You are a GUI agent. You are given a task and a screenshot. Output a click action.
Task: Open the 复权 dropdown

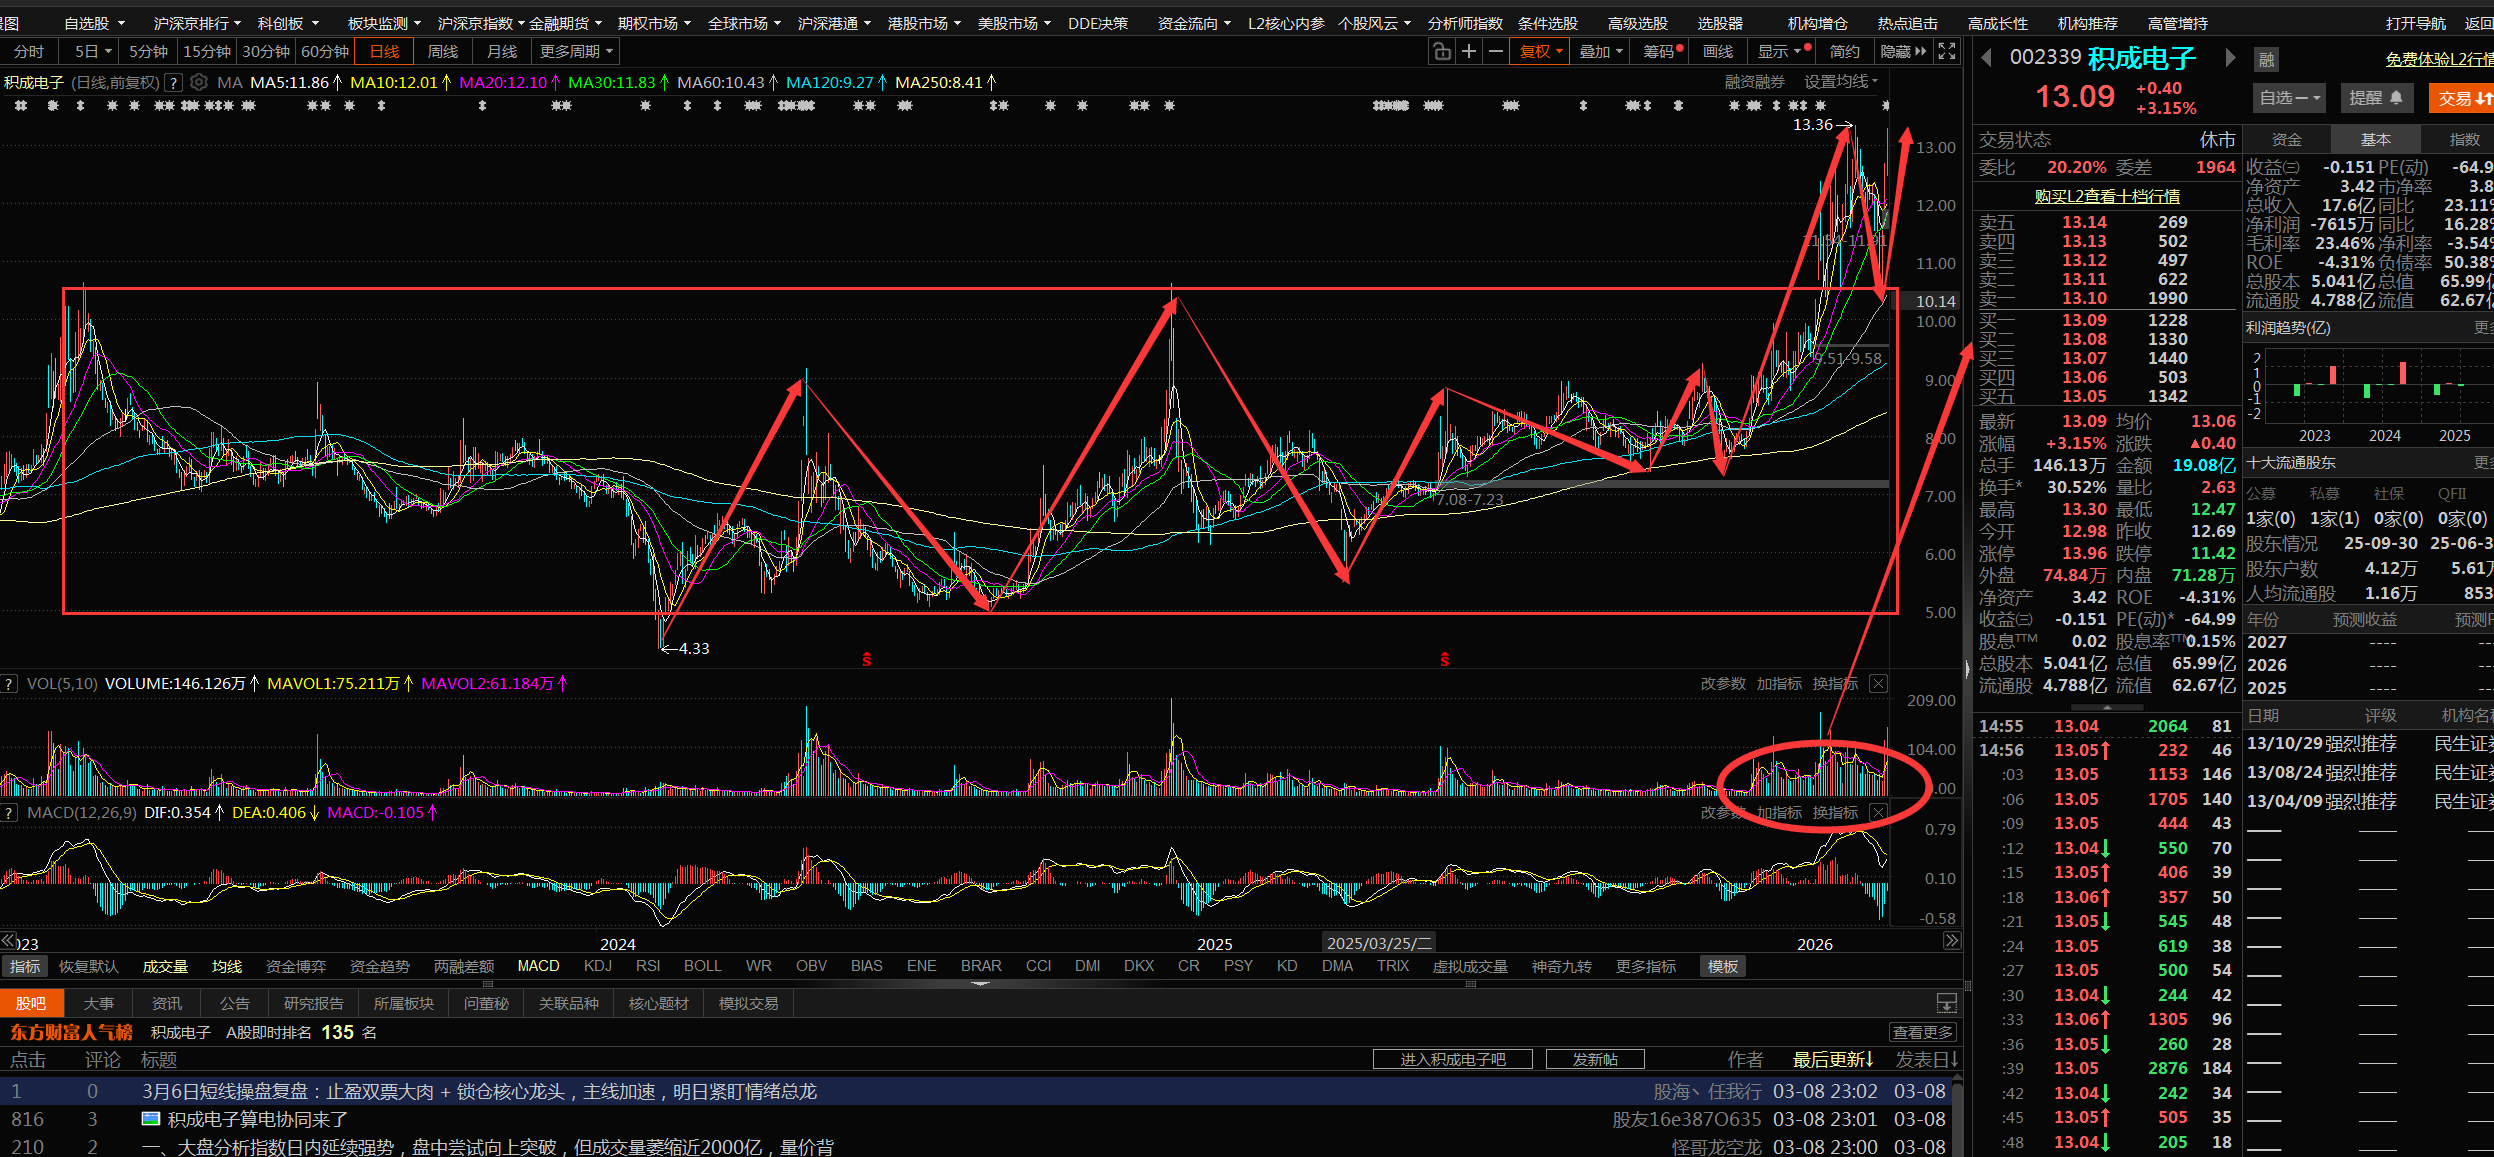[1540, 52]
